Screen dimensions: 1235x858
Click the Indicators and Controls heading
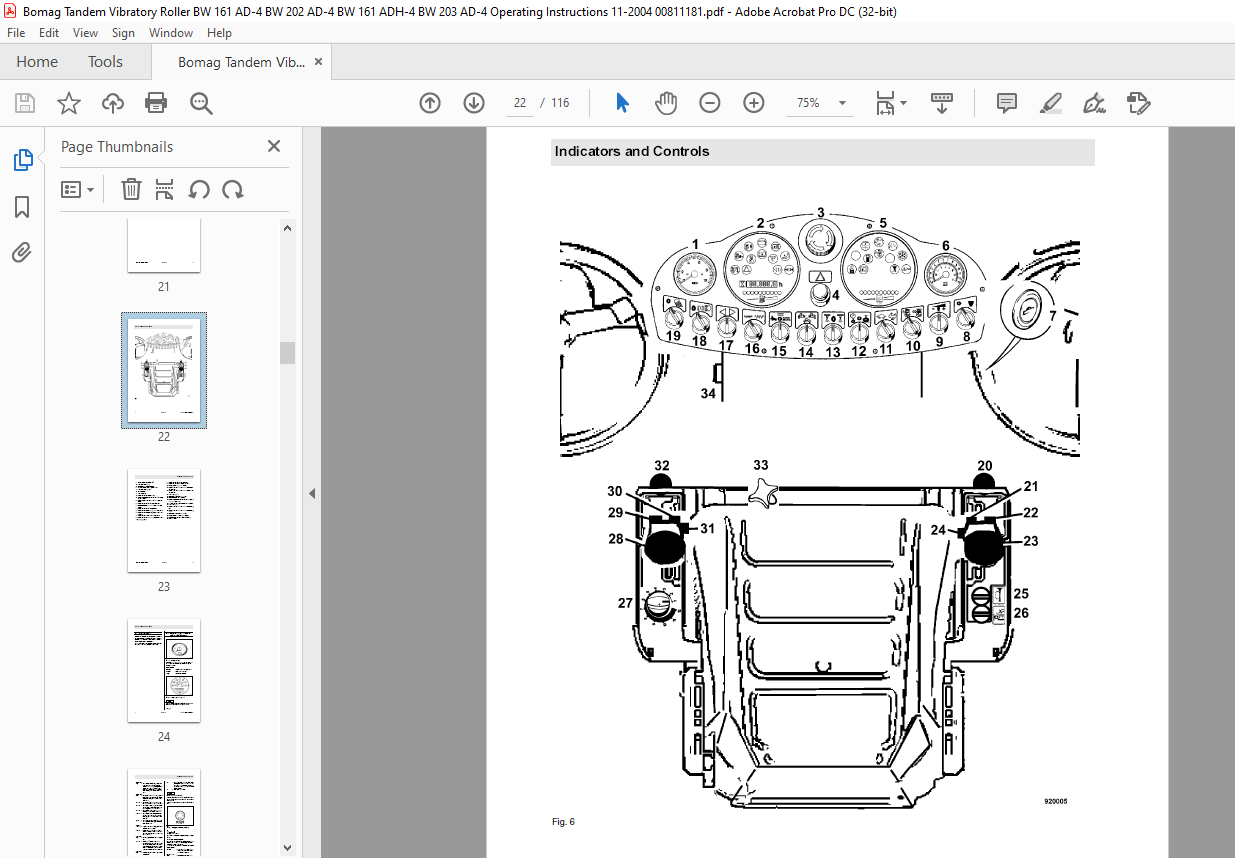coord(632,152)
